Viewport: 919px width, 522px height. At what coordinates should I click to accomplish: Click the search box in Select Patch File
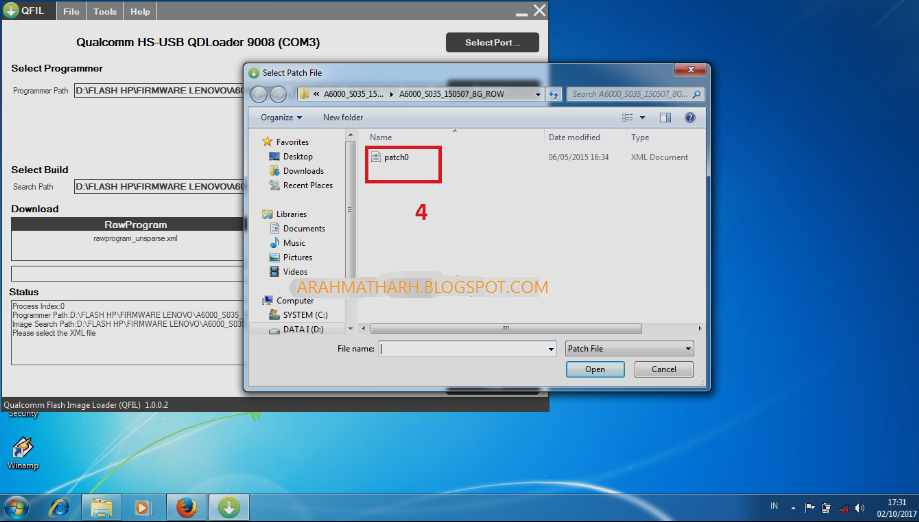(635, 94)
